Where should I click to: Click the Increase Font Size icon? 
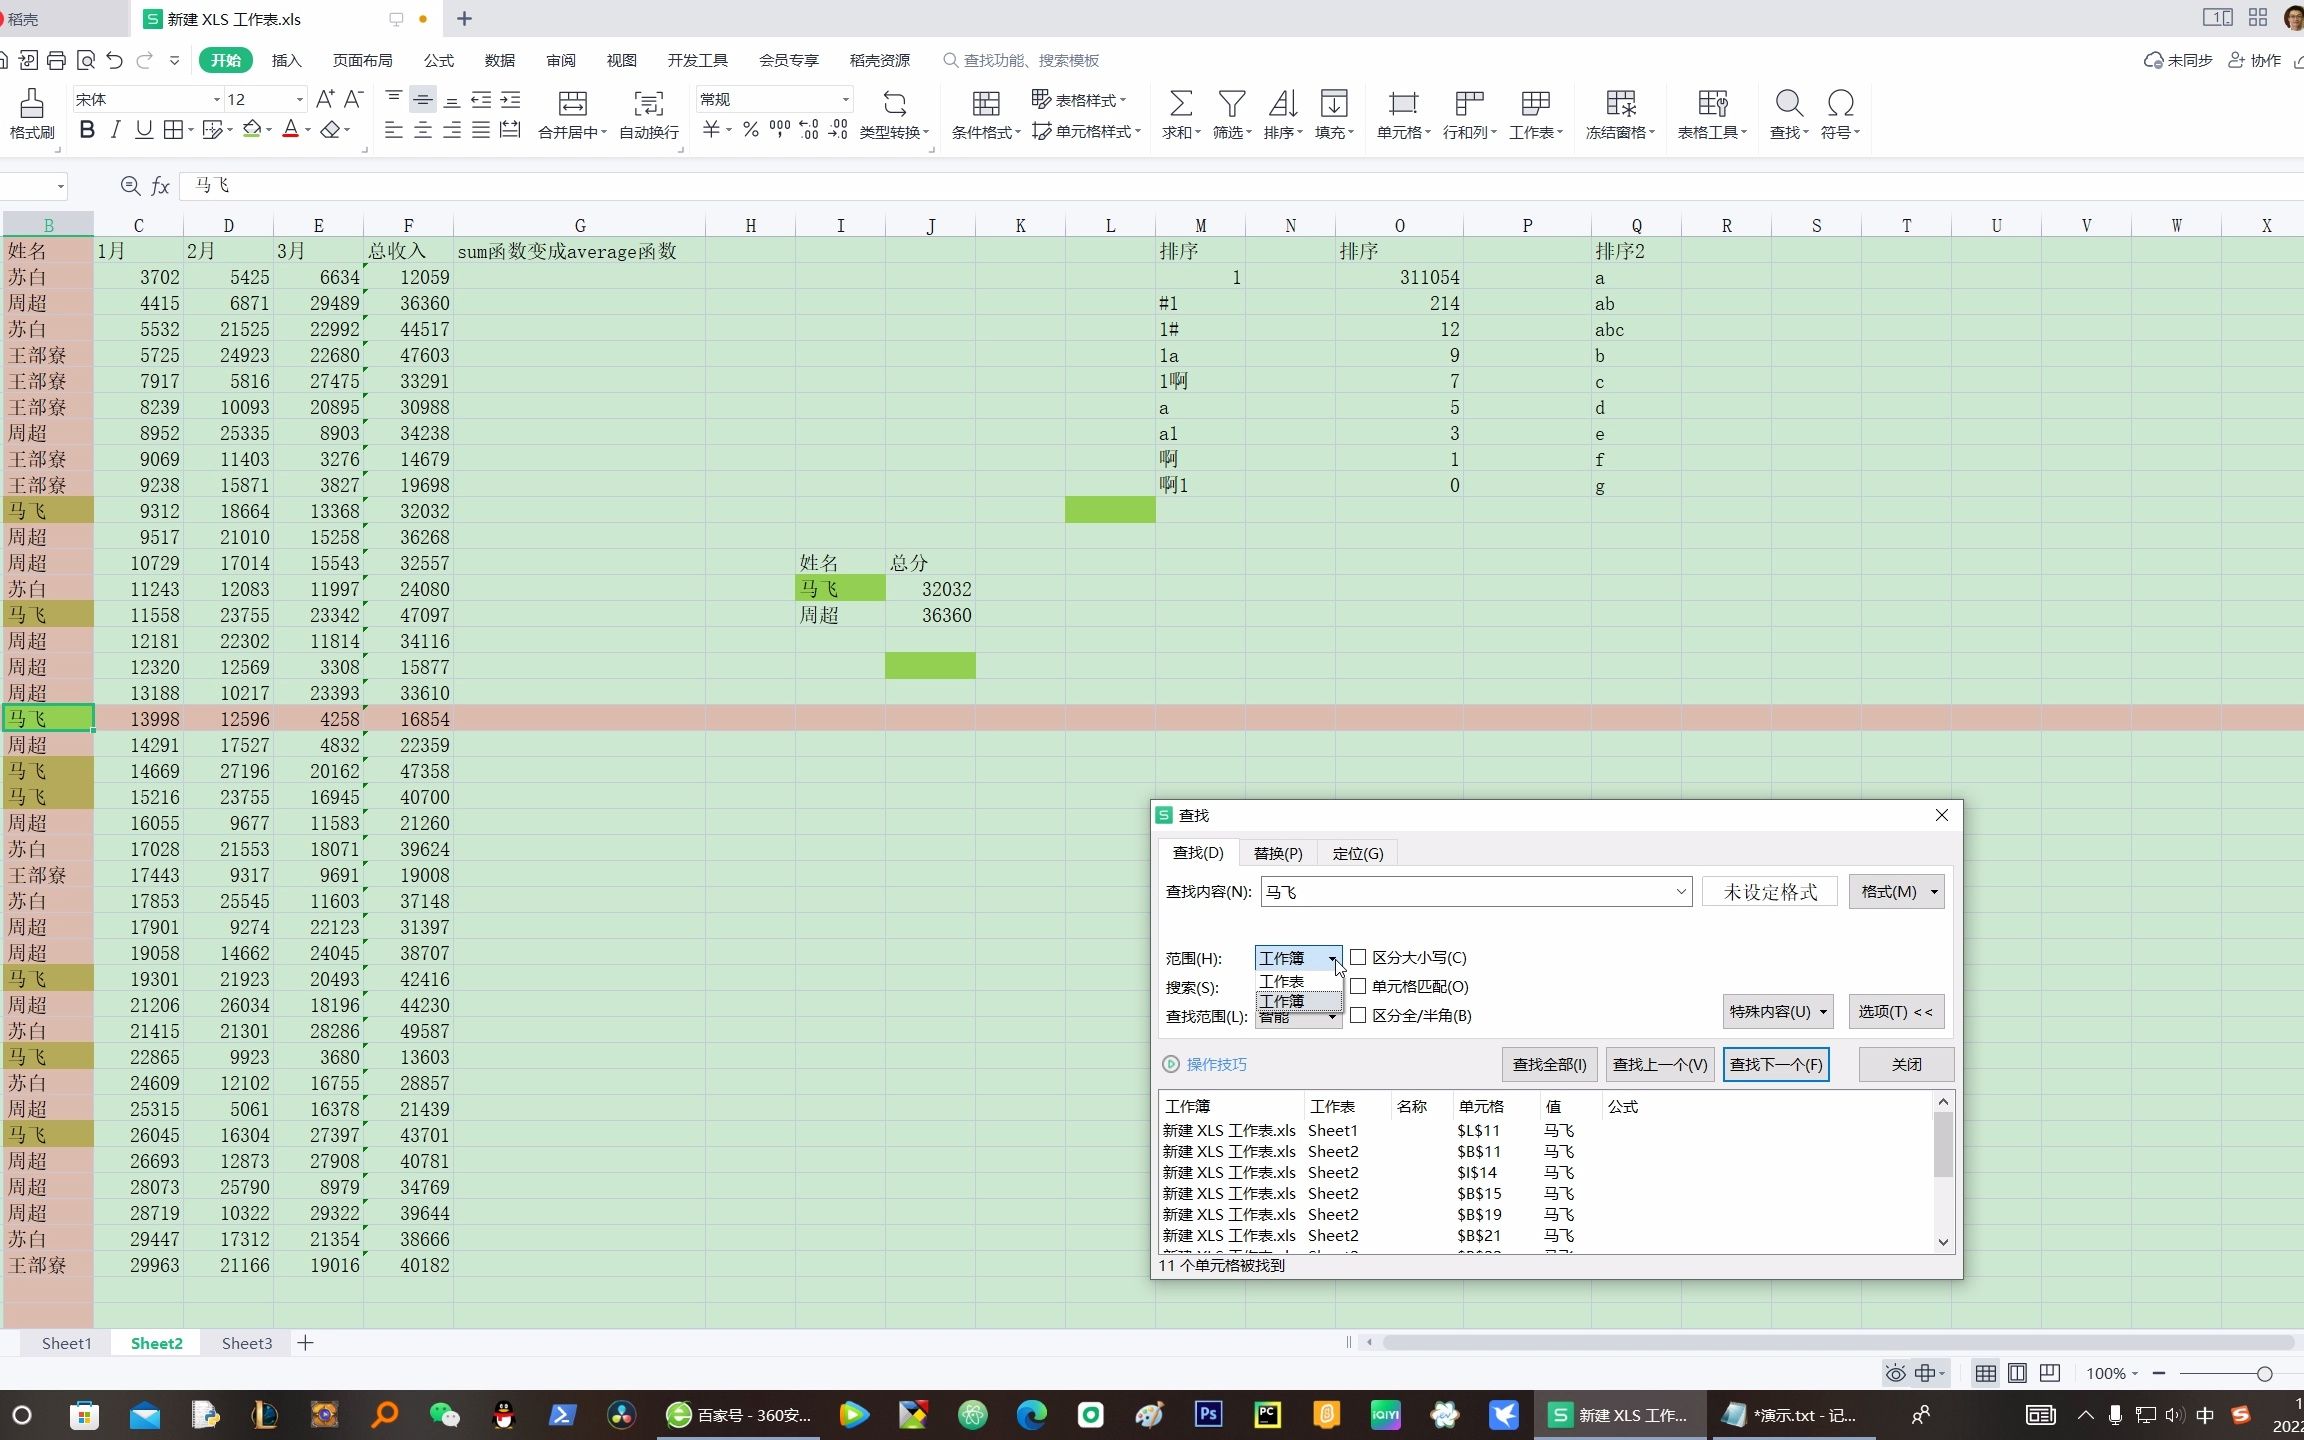point(325,99)
